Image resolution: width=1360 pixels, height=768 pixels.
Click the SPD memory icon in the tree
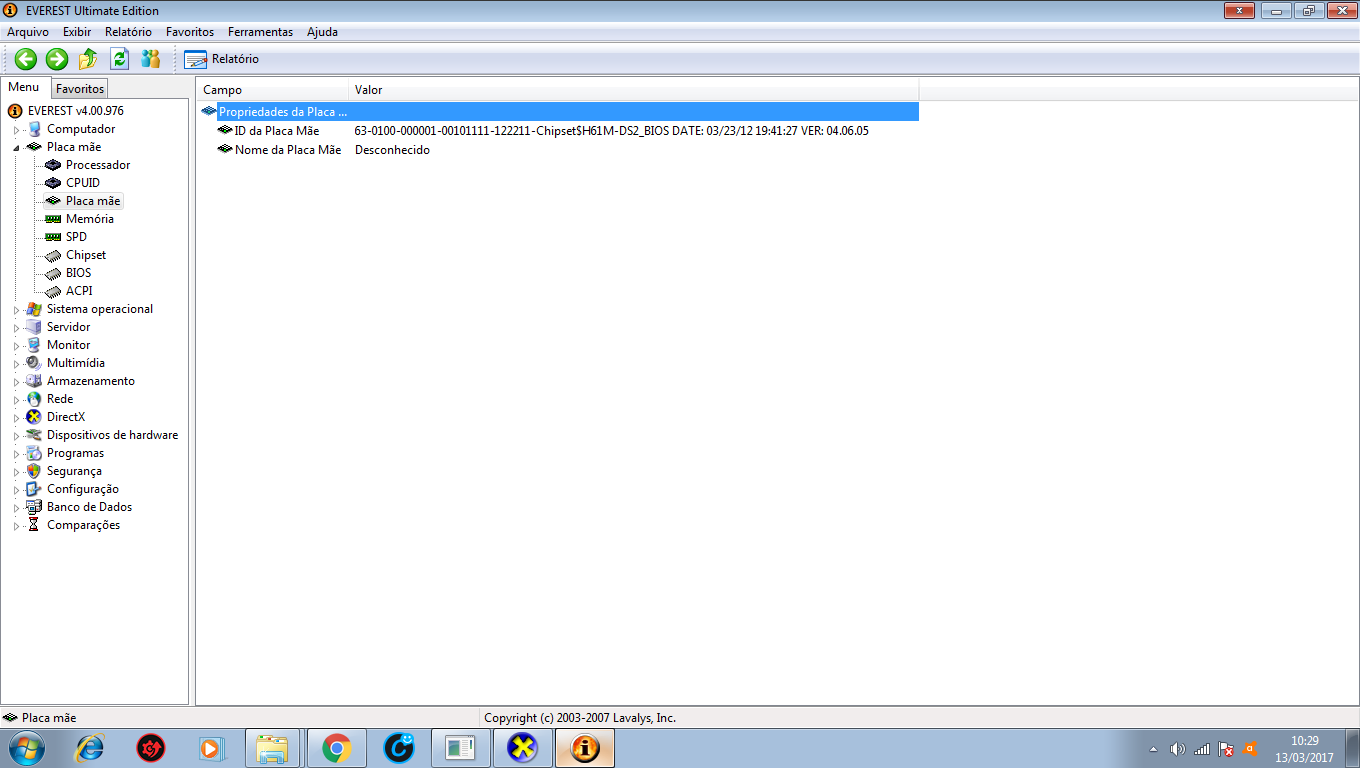tap(54, 237)
